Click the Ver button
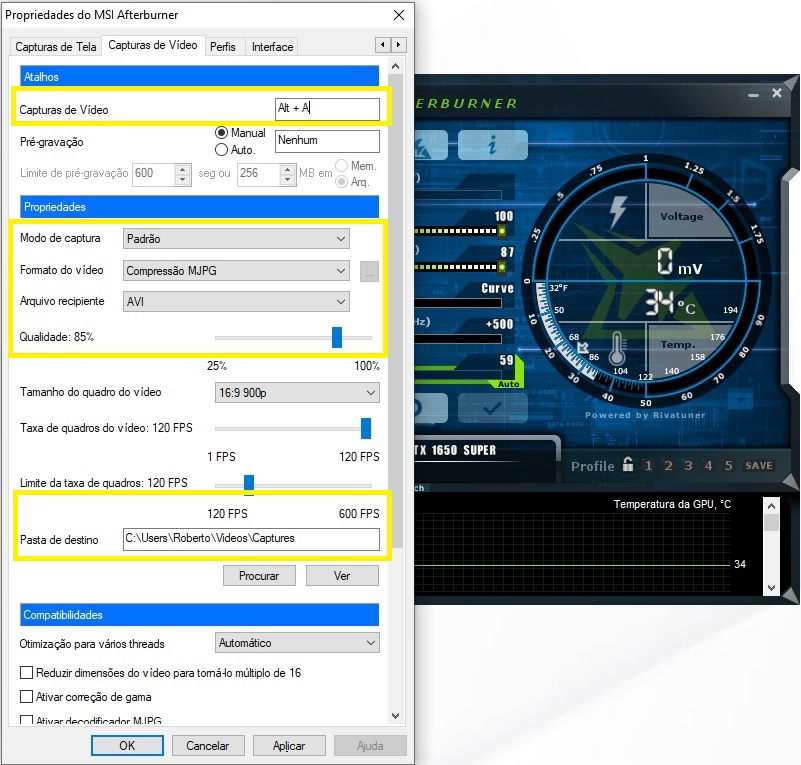Viewport: 801px width, 765px height. (x=342, y=576)
